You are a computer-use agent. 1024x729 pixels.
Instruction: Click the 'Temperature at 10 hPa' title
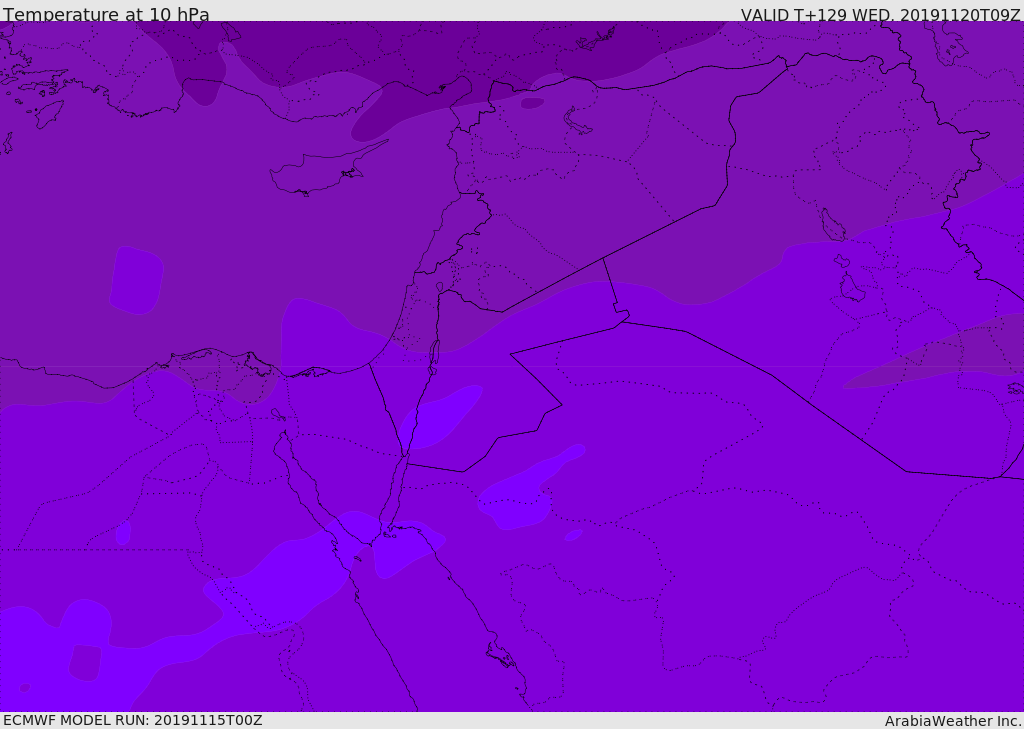[x=106, y=14]
